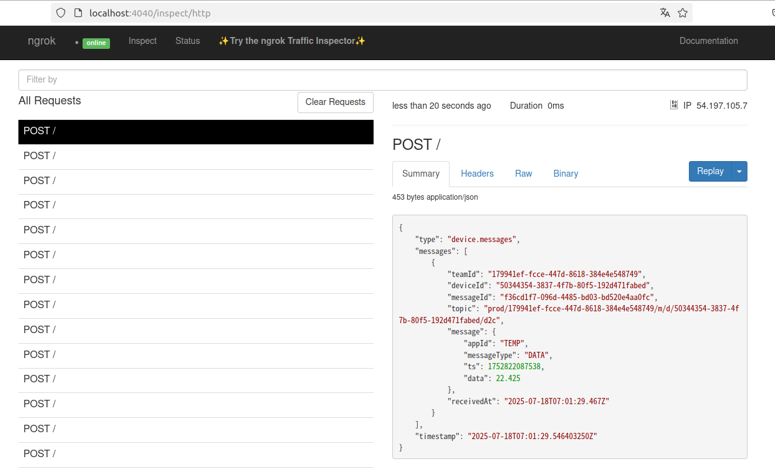Click the All Requests heading
The width and height of the screenshot is (775, 471).
tap(49, 101)
